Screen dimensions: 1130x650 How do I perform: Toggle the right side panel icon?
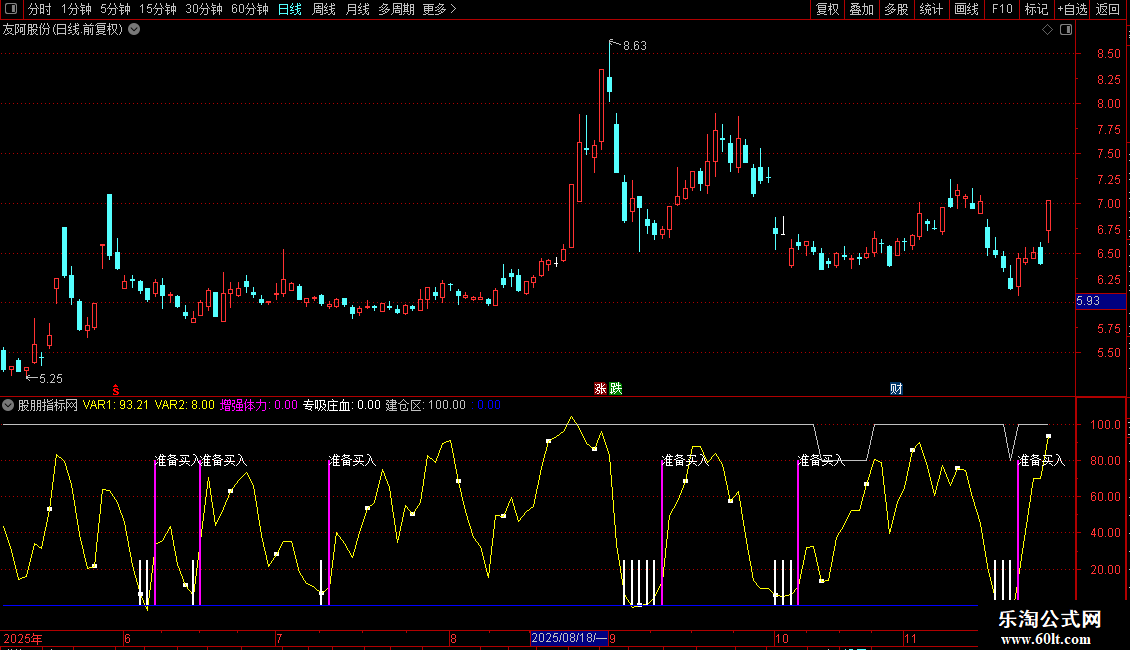1066,30
